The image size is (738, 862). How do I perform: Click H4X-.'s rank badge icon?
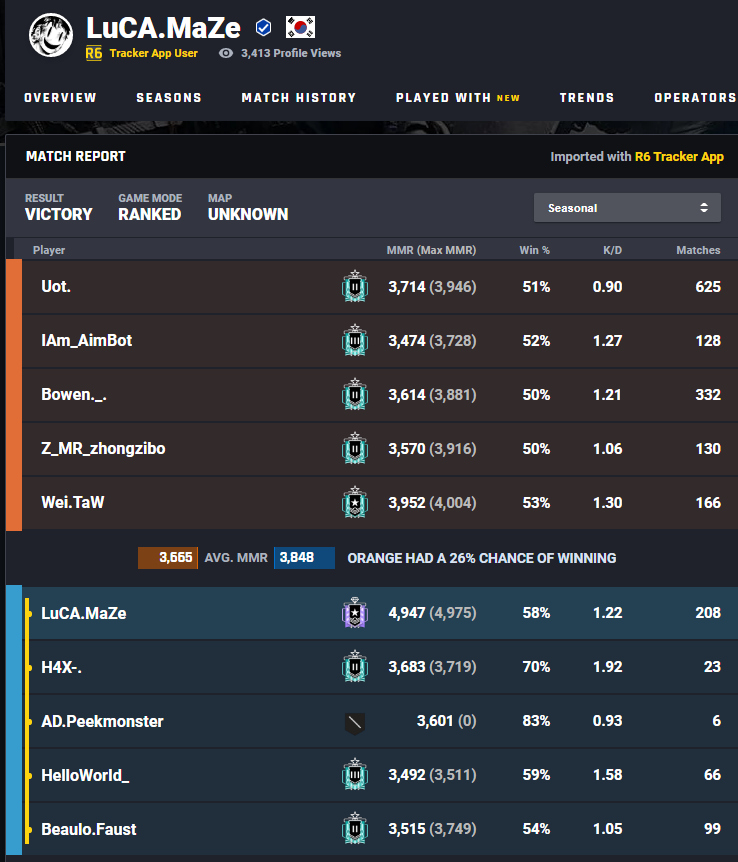(x=355, y=666)
